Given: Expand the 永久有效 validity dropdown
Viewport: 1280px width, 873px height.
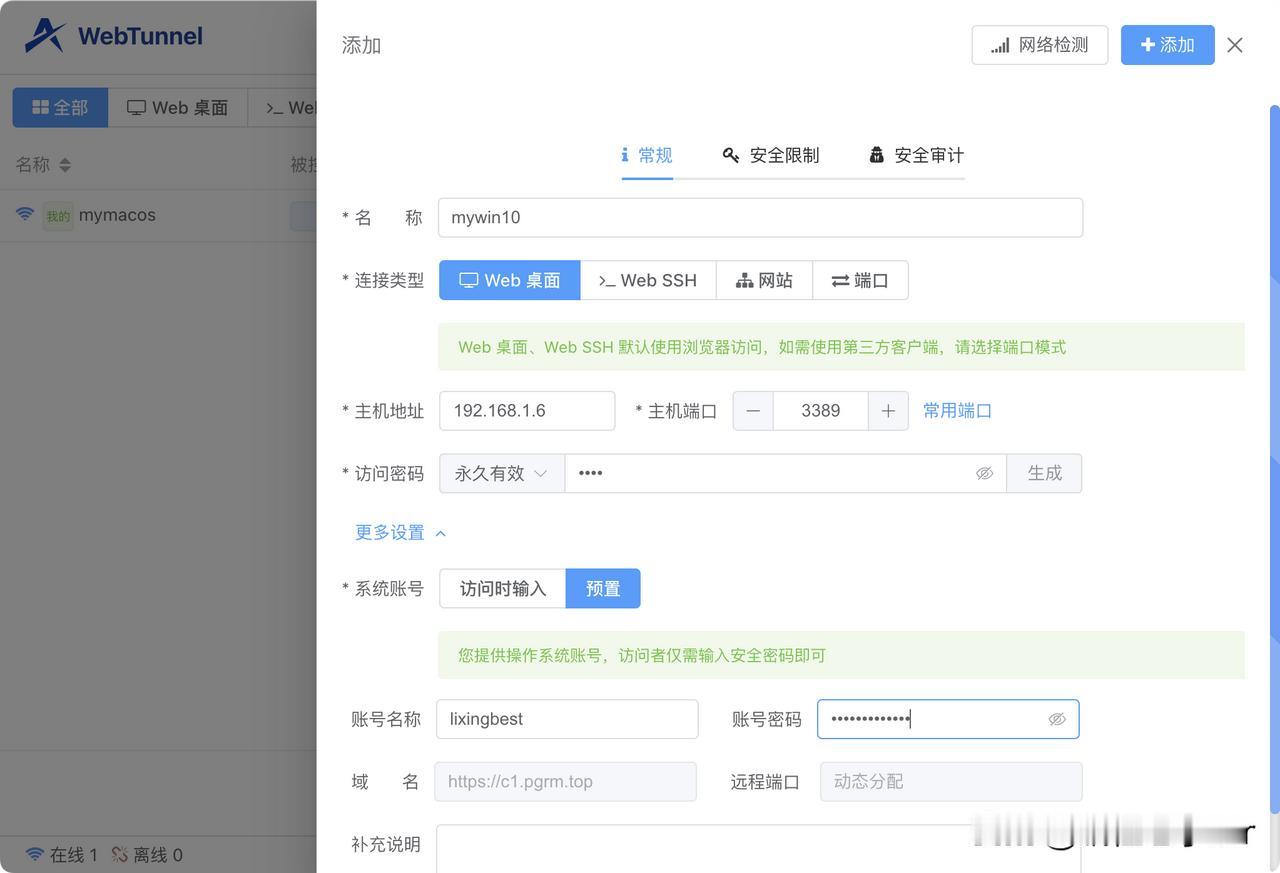Looking at the screenshot, I should (x=501, y=473).
